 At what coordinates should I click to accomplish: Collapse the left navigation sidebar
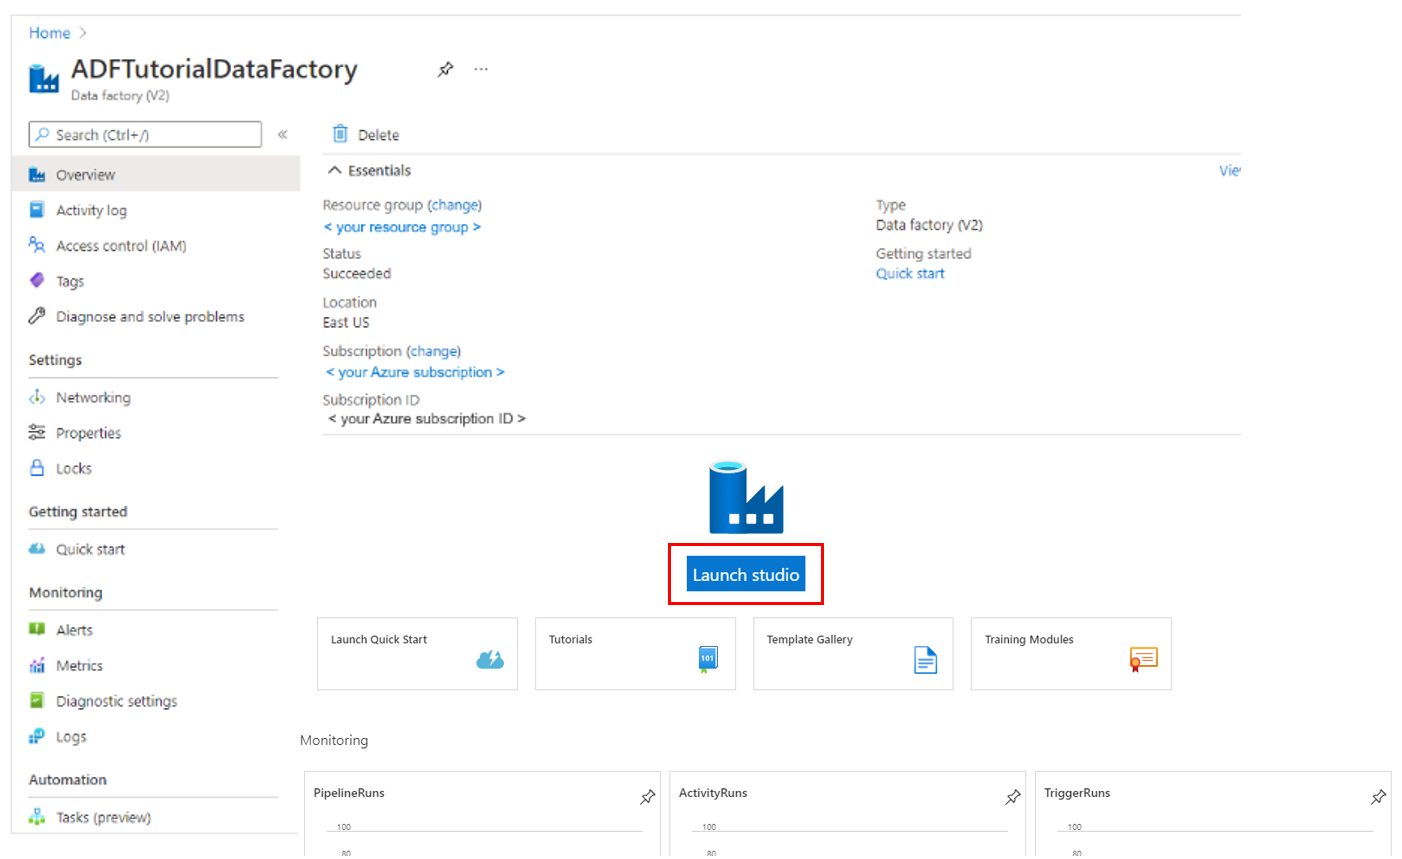tap(283, 134)
